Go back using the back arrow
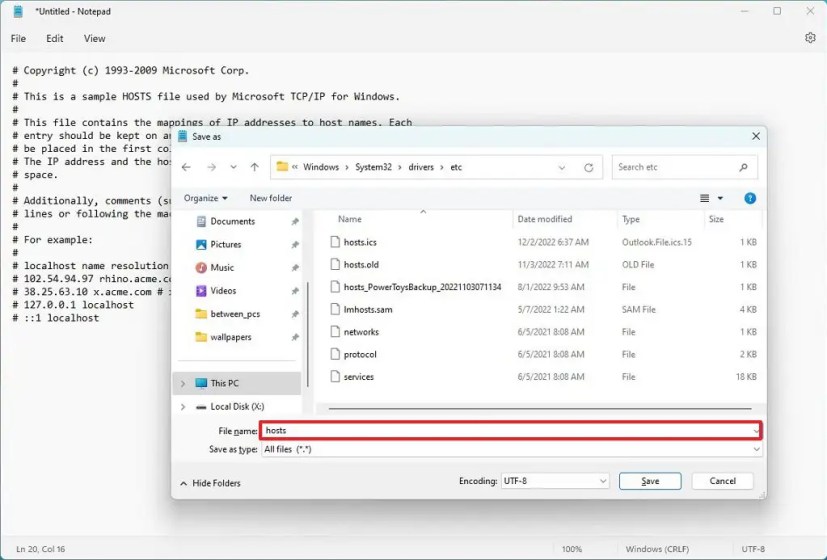Viewport: 827px width, 560px height. point(186,167)
